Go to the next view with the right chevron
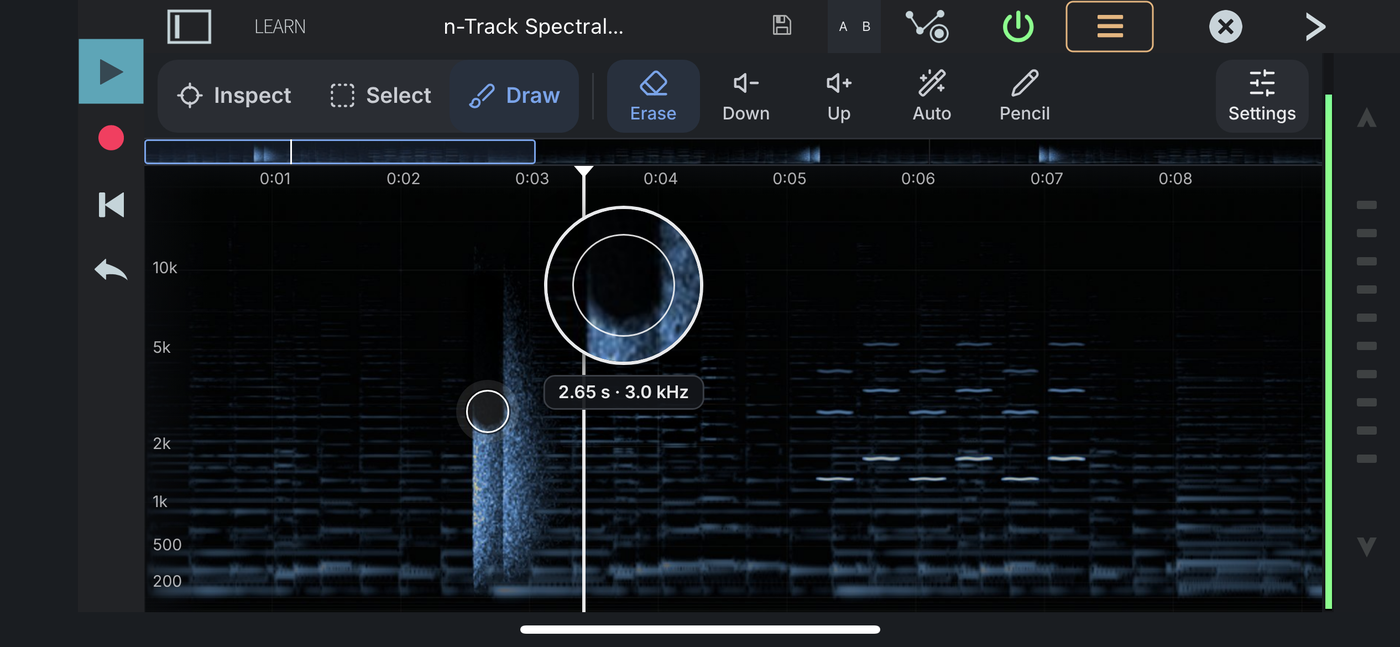Screen dimensions: 1400x647 [x=1315, y=27]
